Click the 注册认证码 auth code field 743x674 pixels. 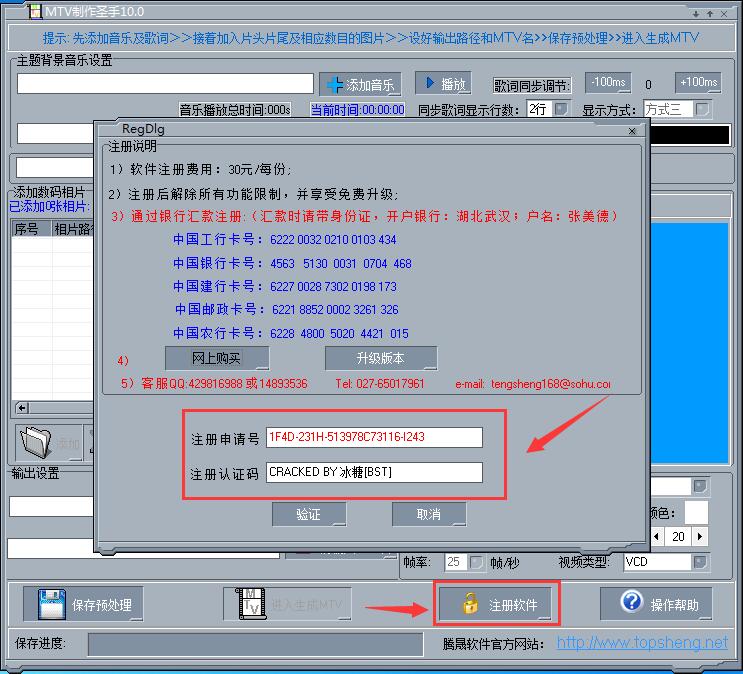(x=374, y=472)
